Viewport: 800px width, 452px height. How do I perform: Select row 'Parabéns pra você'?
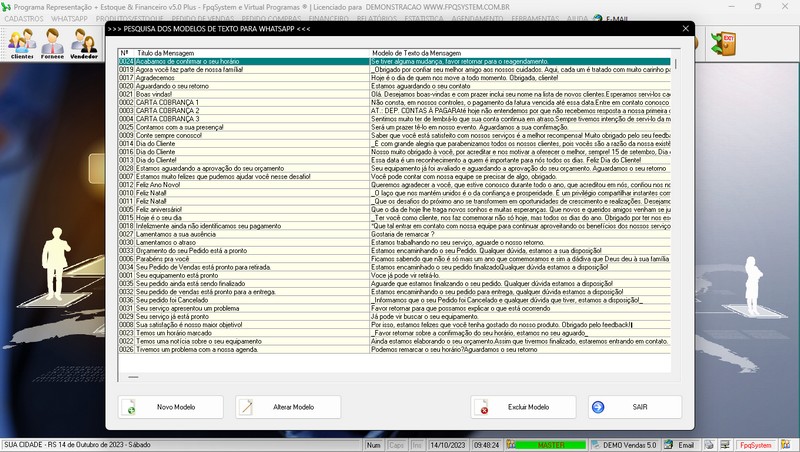point(394,259)
